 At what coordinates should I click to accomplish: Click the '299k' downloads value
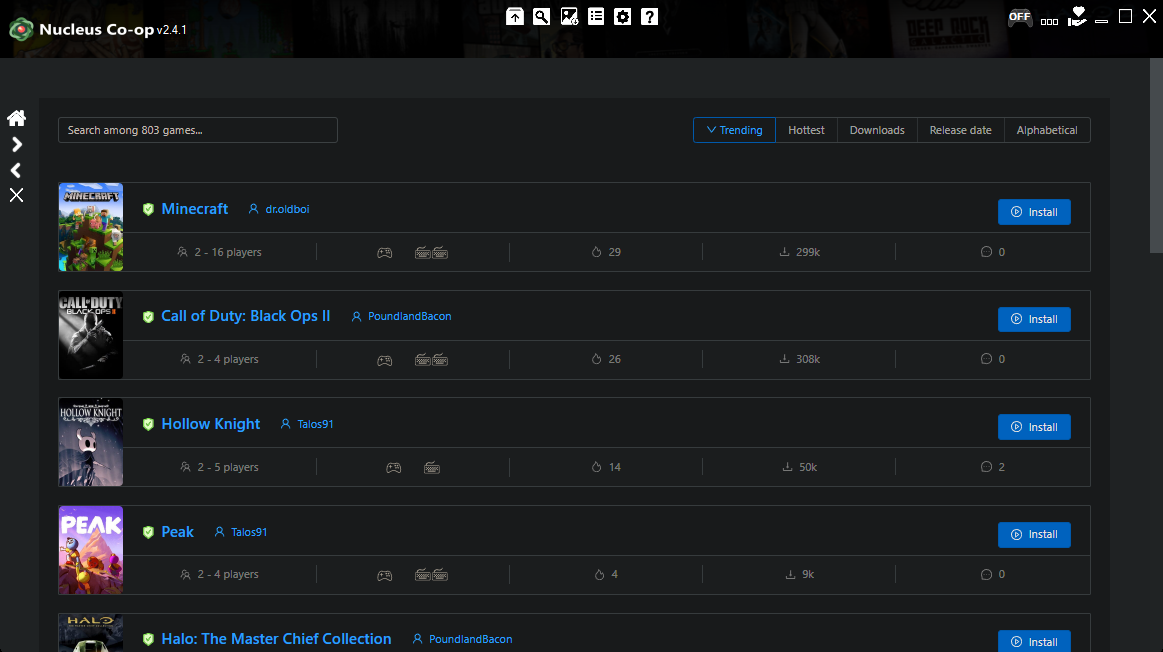(x=808, y=252)
